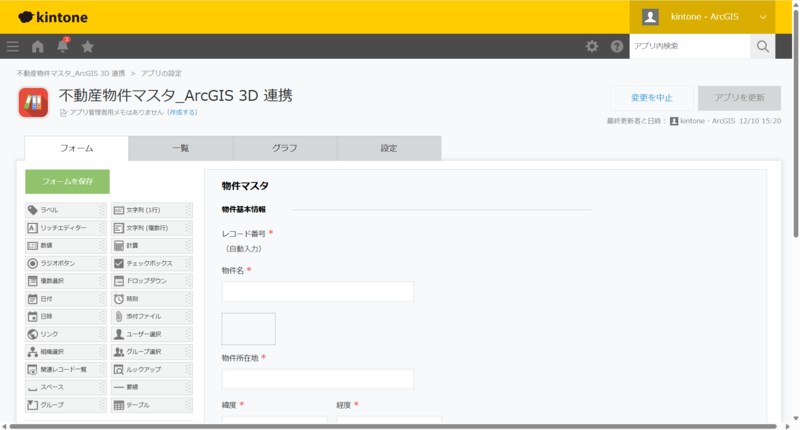Select the ユーザー選択 field type

coord(152,334)
